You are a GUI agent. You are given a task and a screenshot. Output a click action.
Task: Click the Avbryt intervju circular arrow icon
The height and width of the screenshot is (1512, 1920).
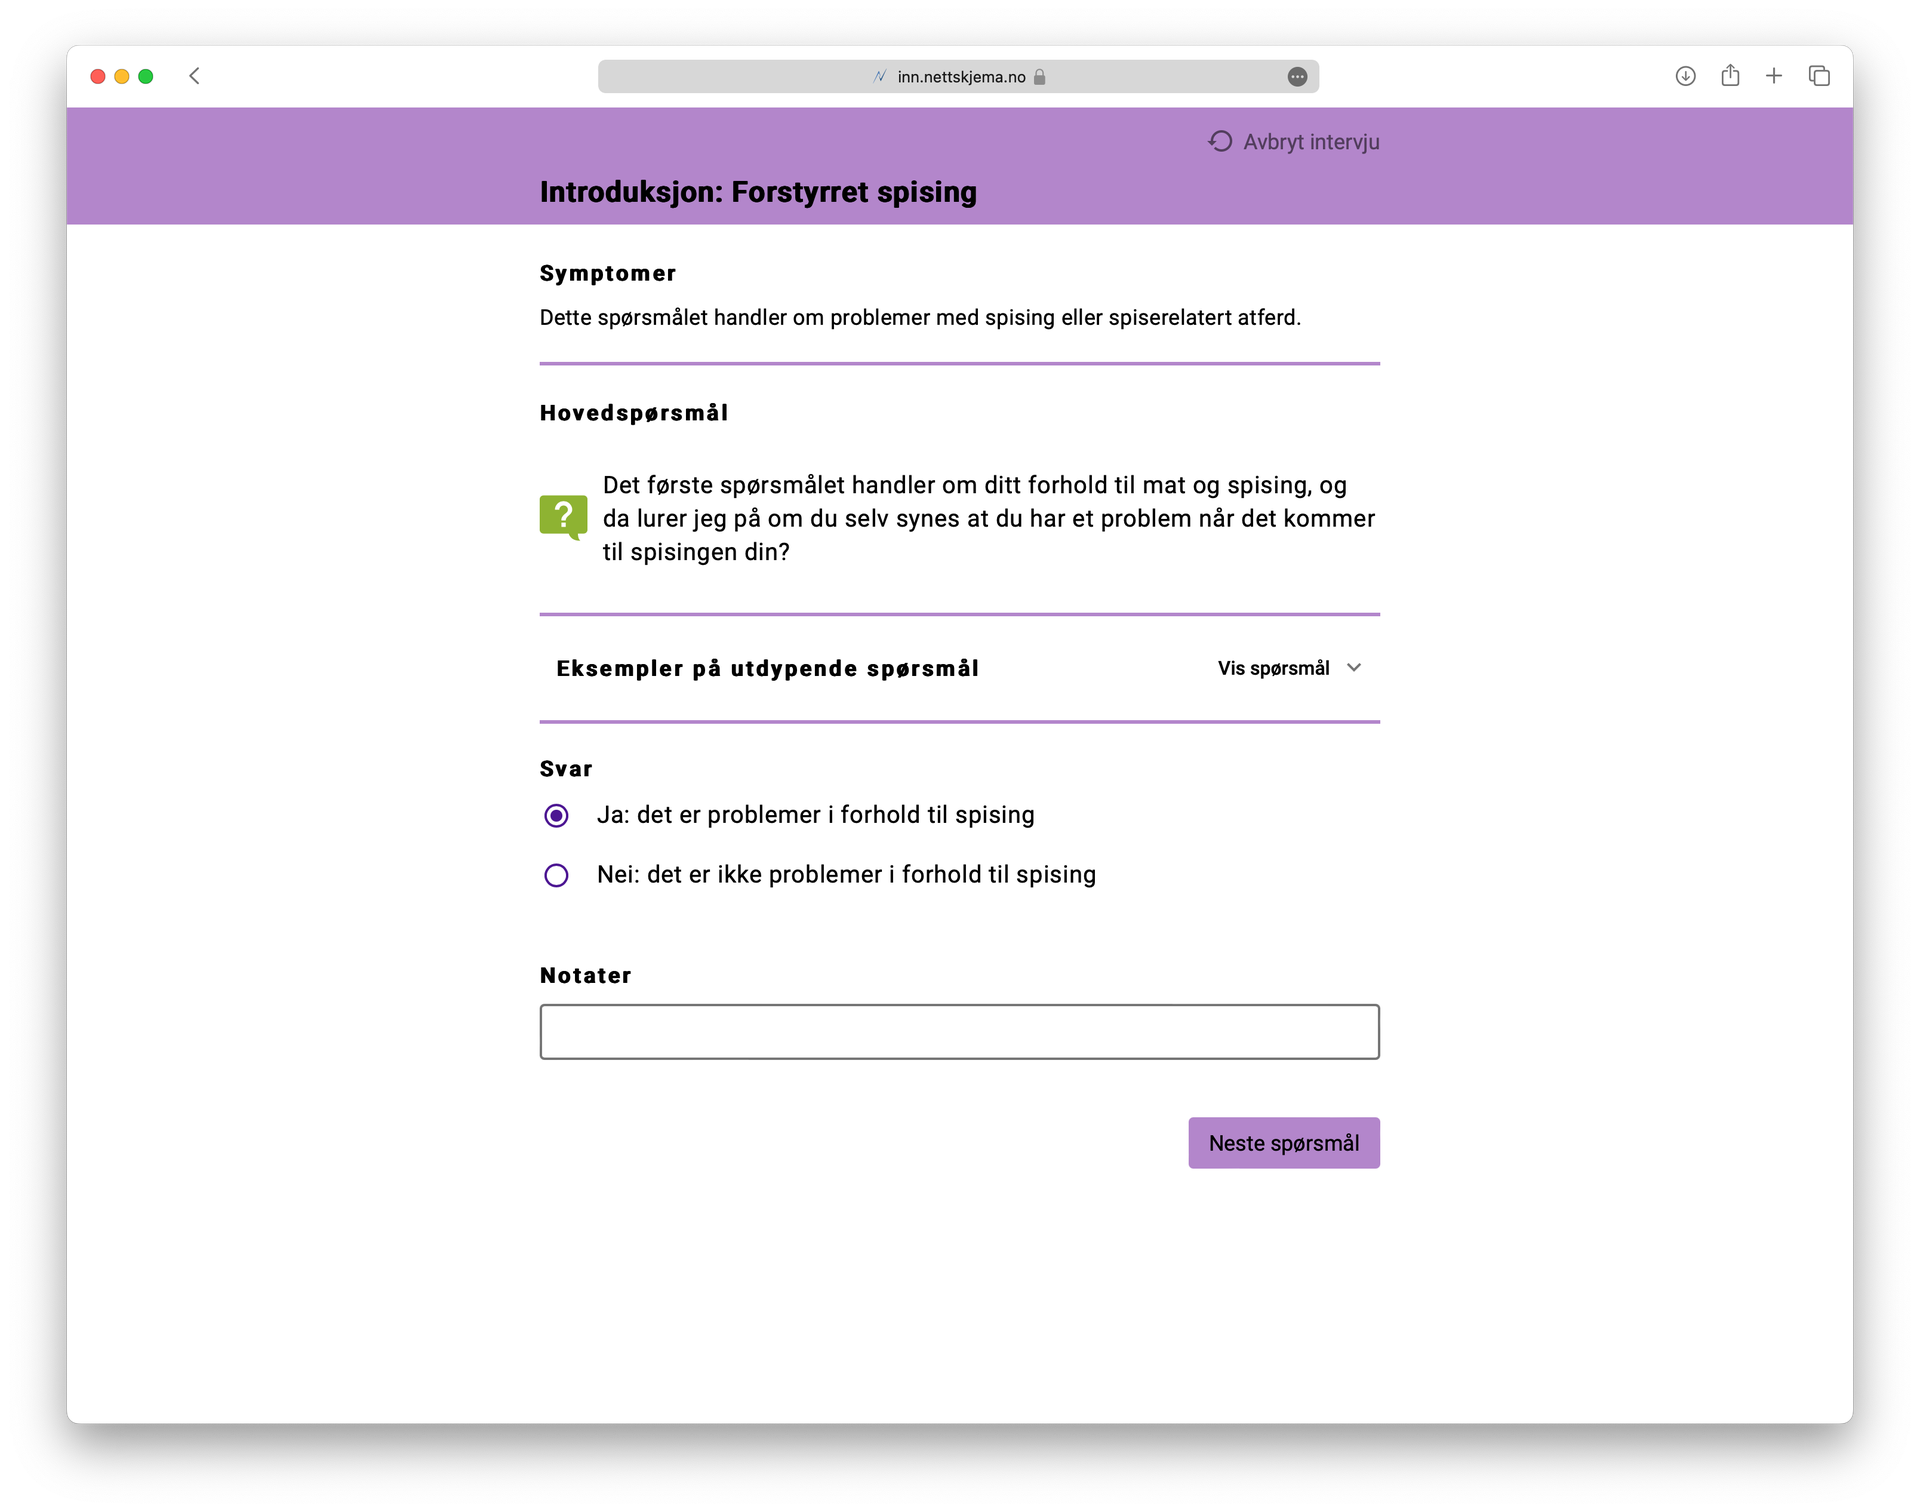(1220, 141)
